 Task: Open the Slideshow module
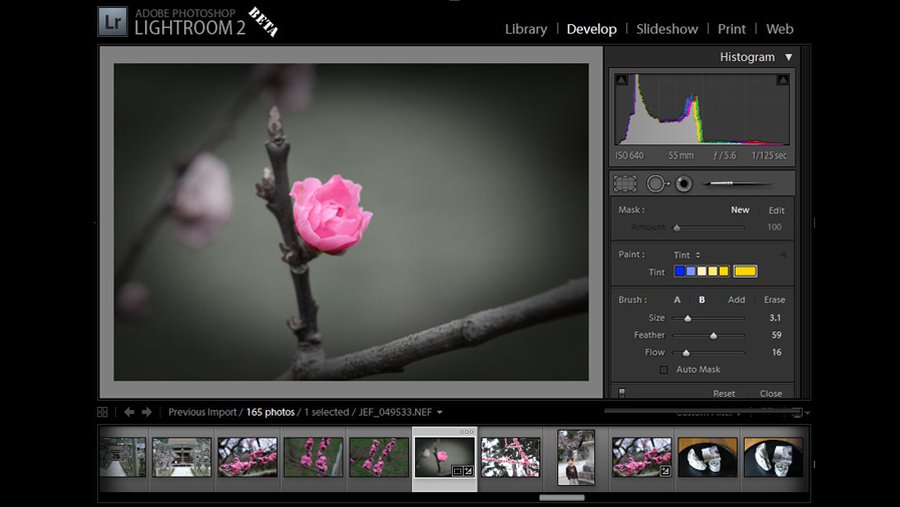pyautogui.click(x=667, y=29)
